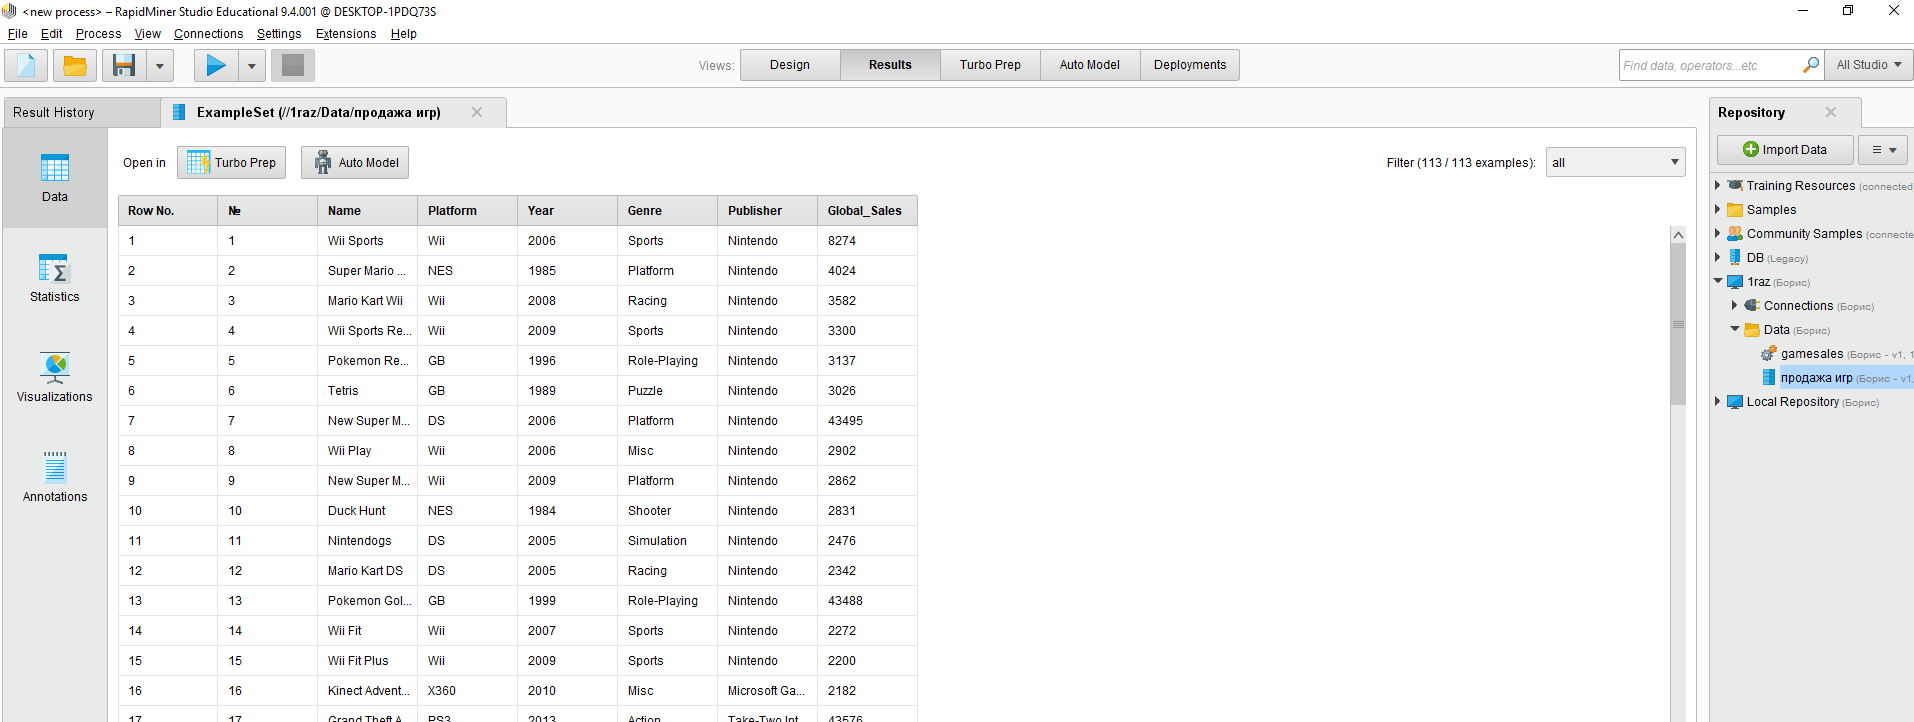
Task: Sort by the Platform column header
Action: click(467, 211)
